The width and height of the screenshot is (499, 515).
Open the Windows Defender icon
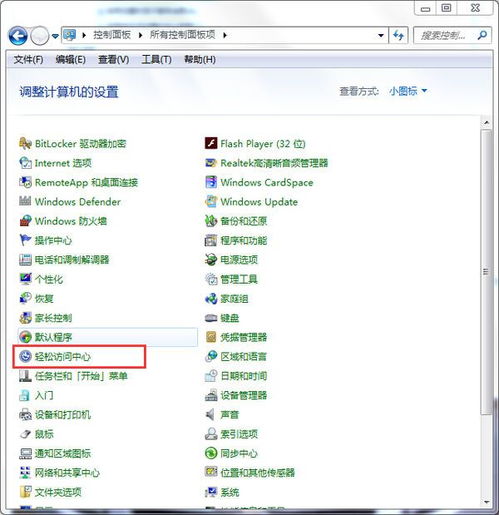(25, 201)
